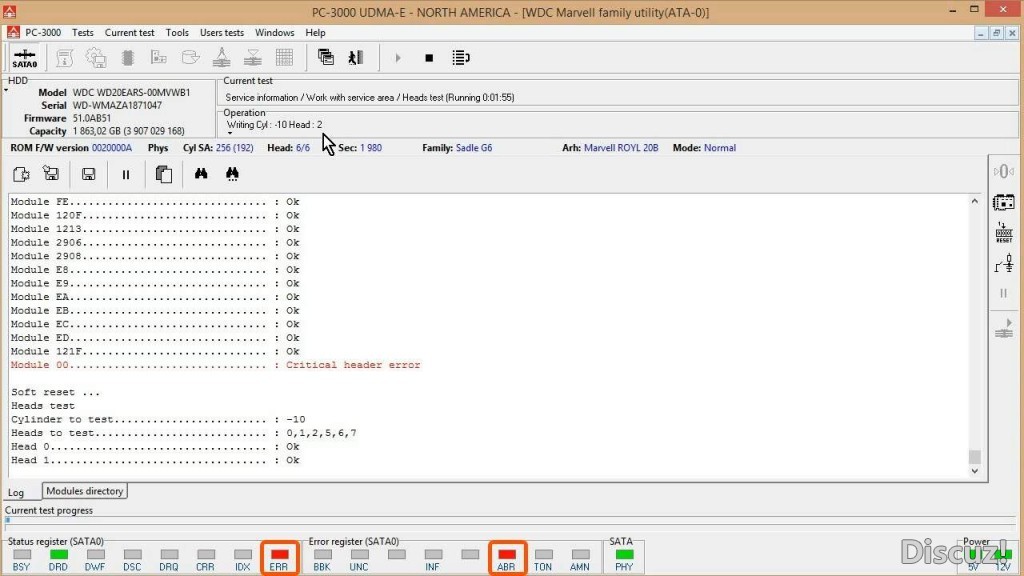This screenshot has width=1024, height=576.
Task: Click the chip-shaped ROM toolbar icon
Action: [x=127, y=58]
